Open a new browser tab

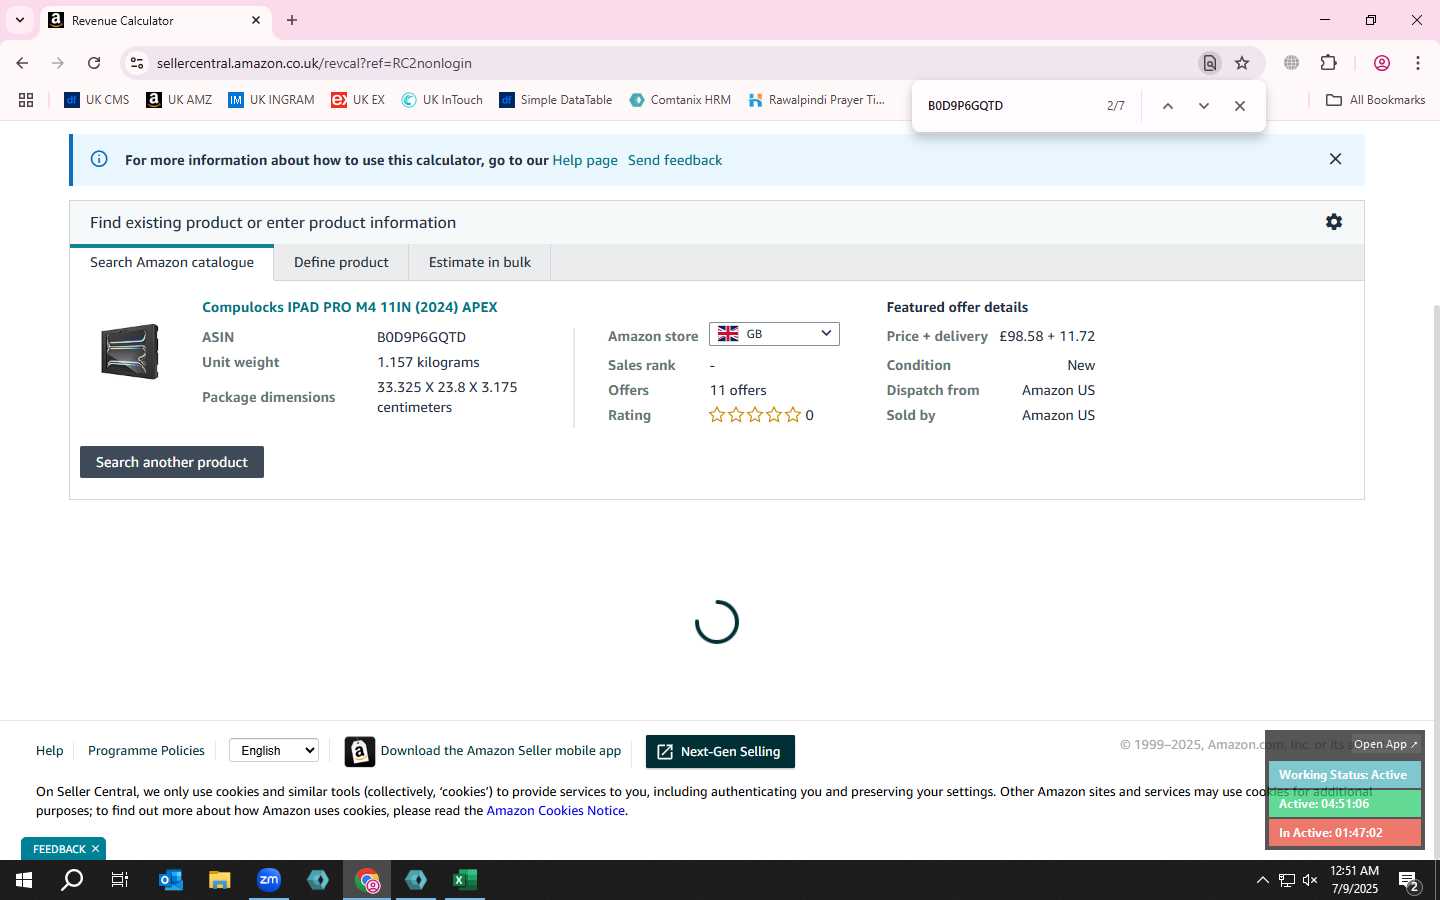(292, 20)
